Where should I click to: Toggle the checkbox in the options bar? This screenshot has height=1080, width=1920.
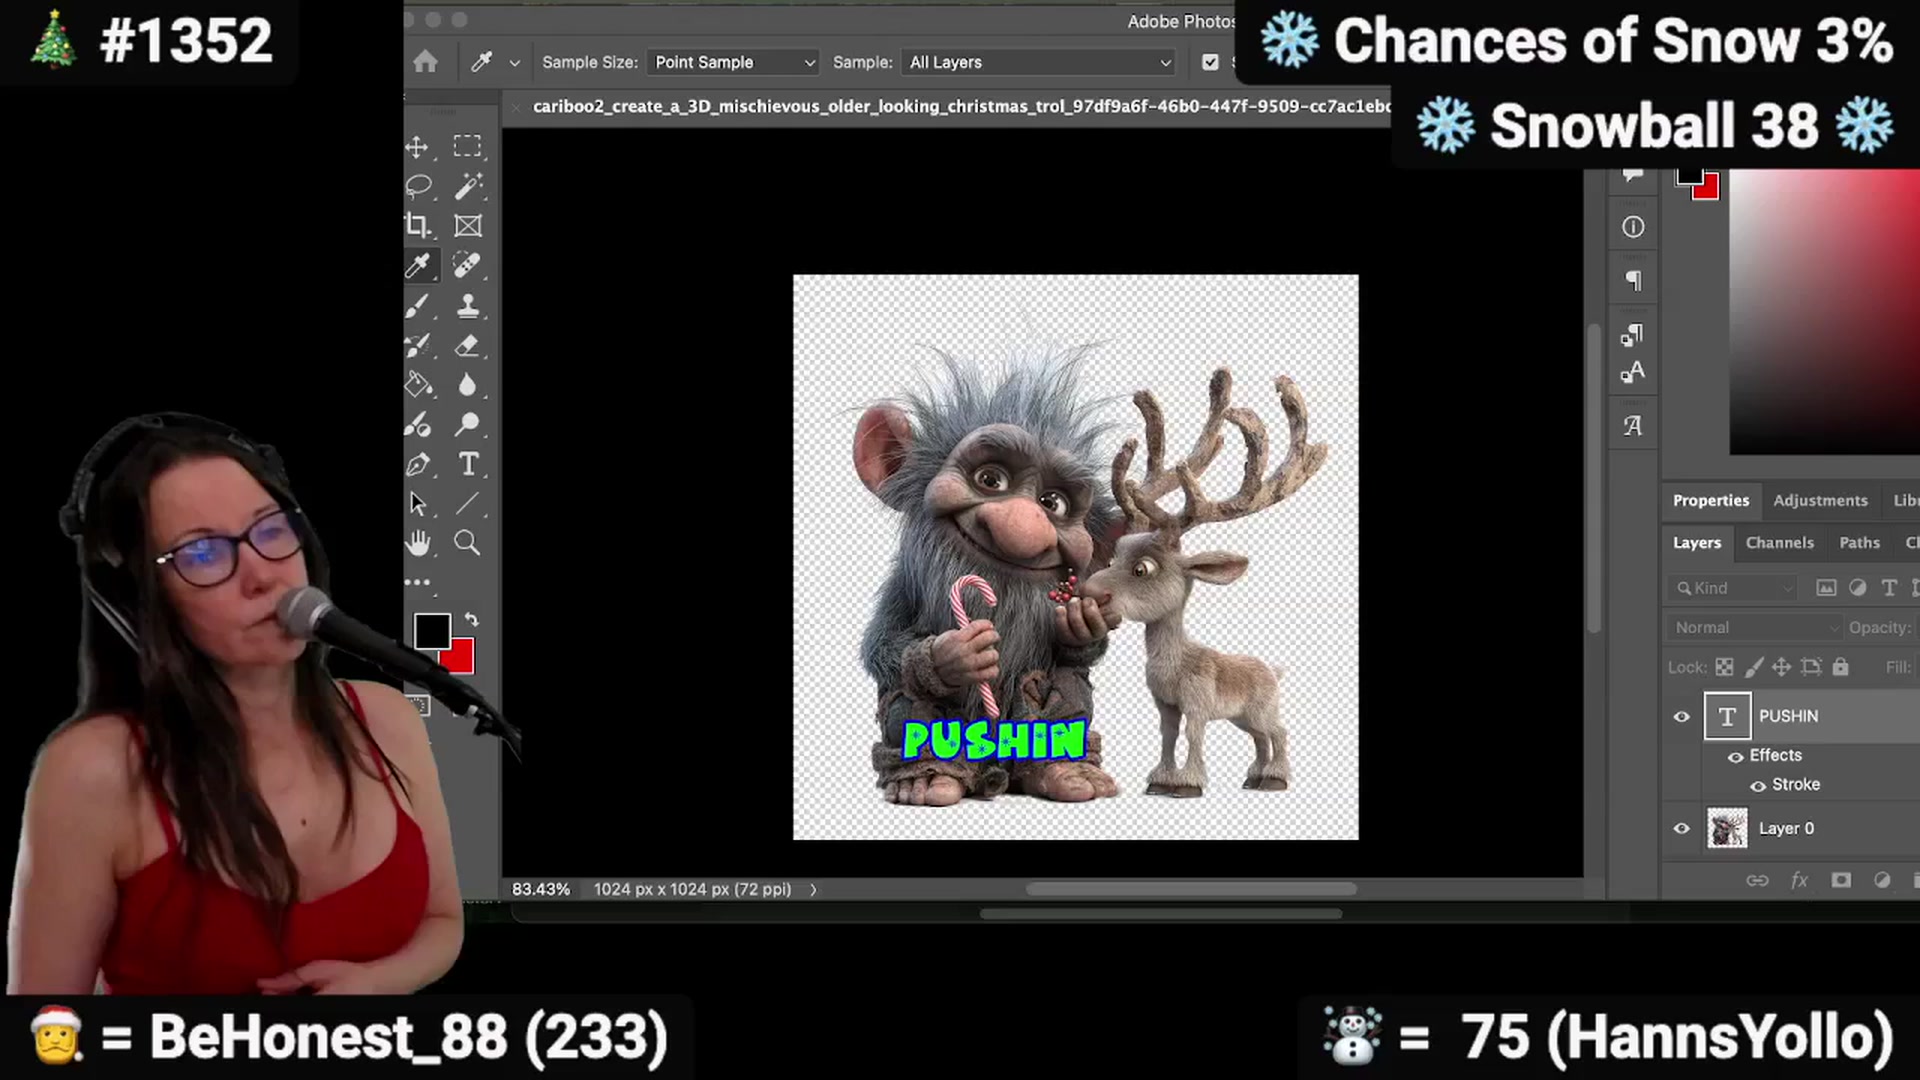1210,62
